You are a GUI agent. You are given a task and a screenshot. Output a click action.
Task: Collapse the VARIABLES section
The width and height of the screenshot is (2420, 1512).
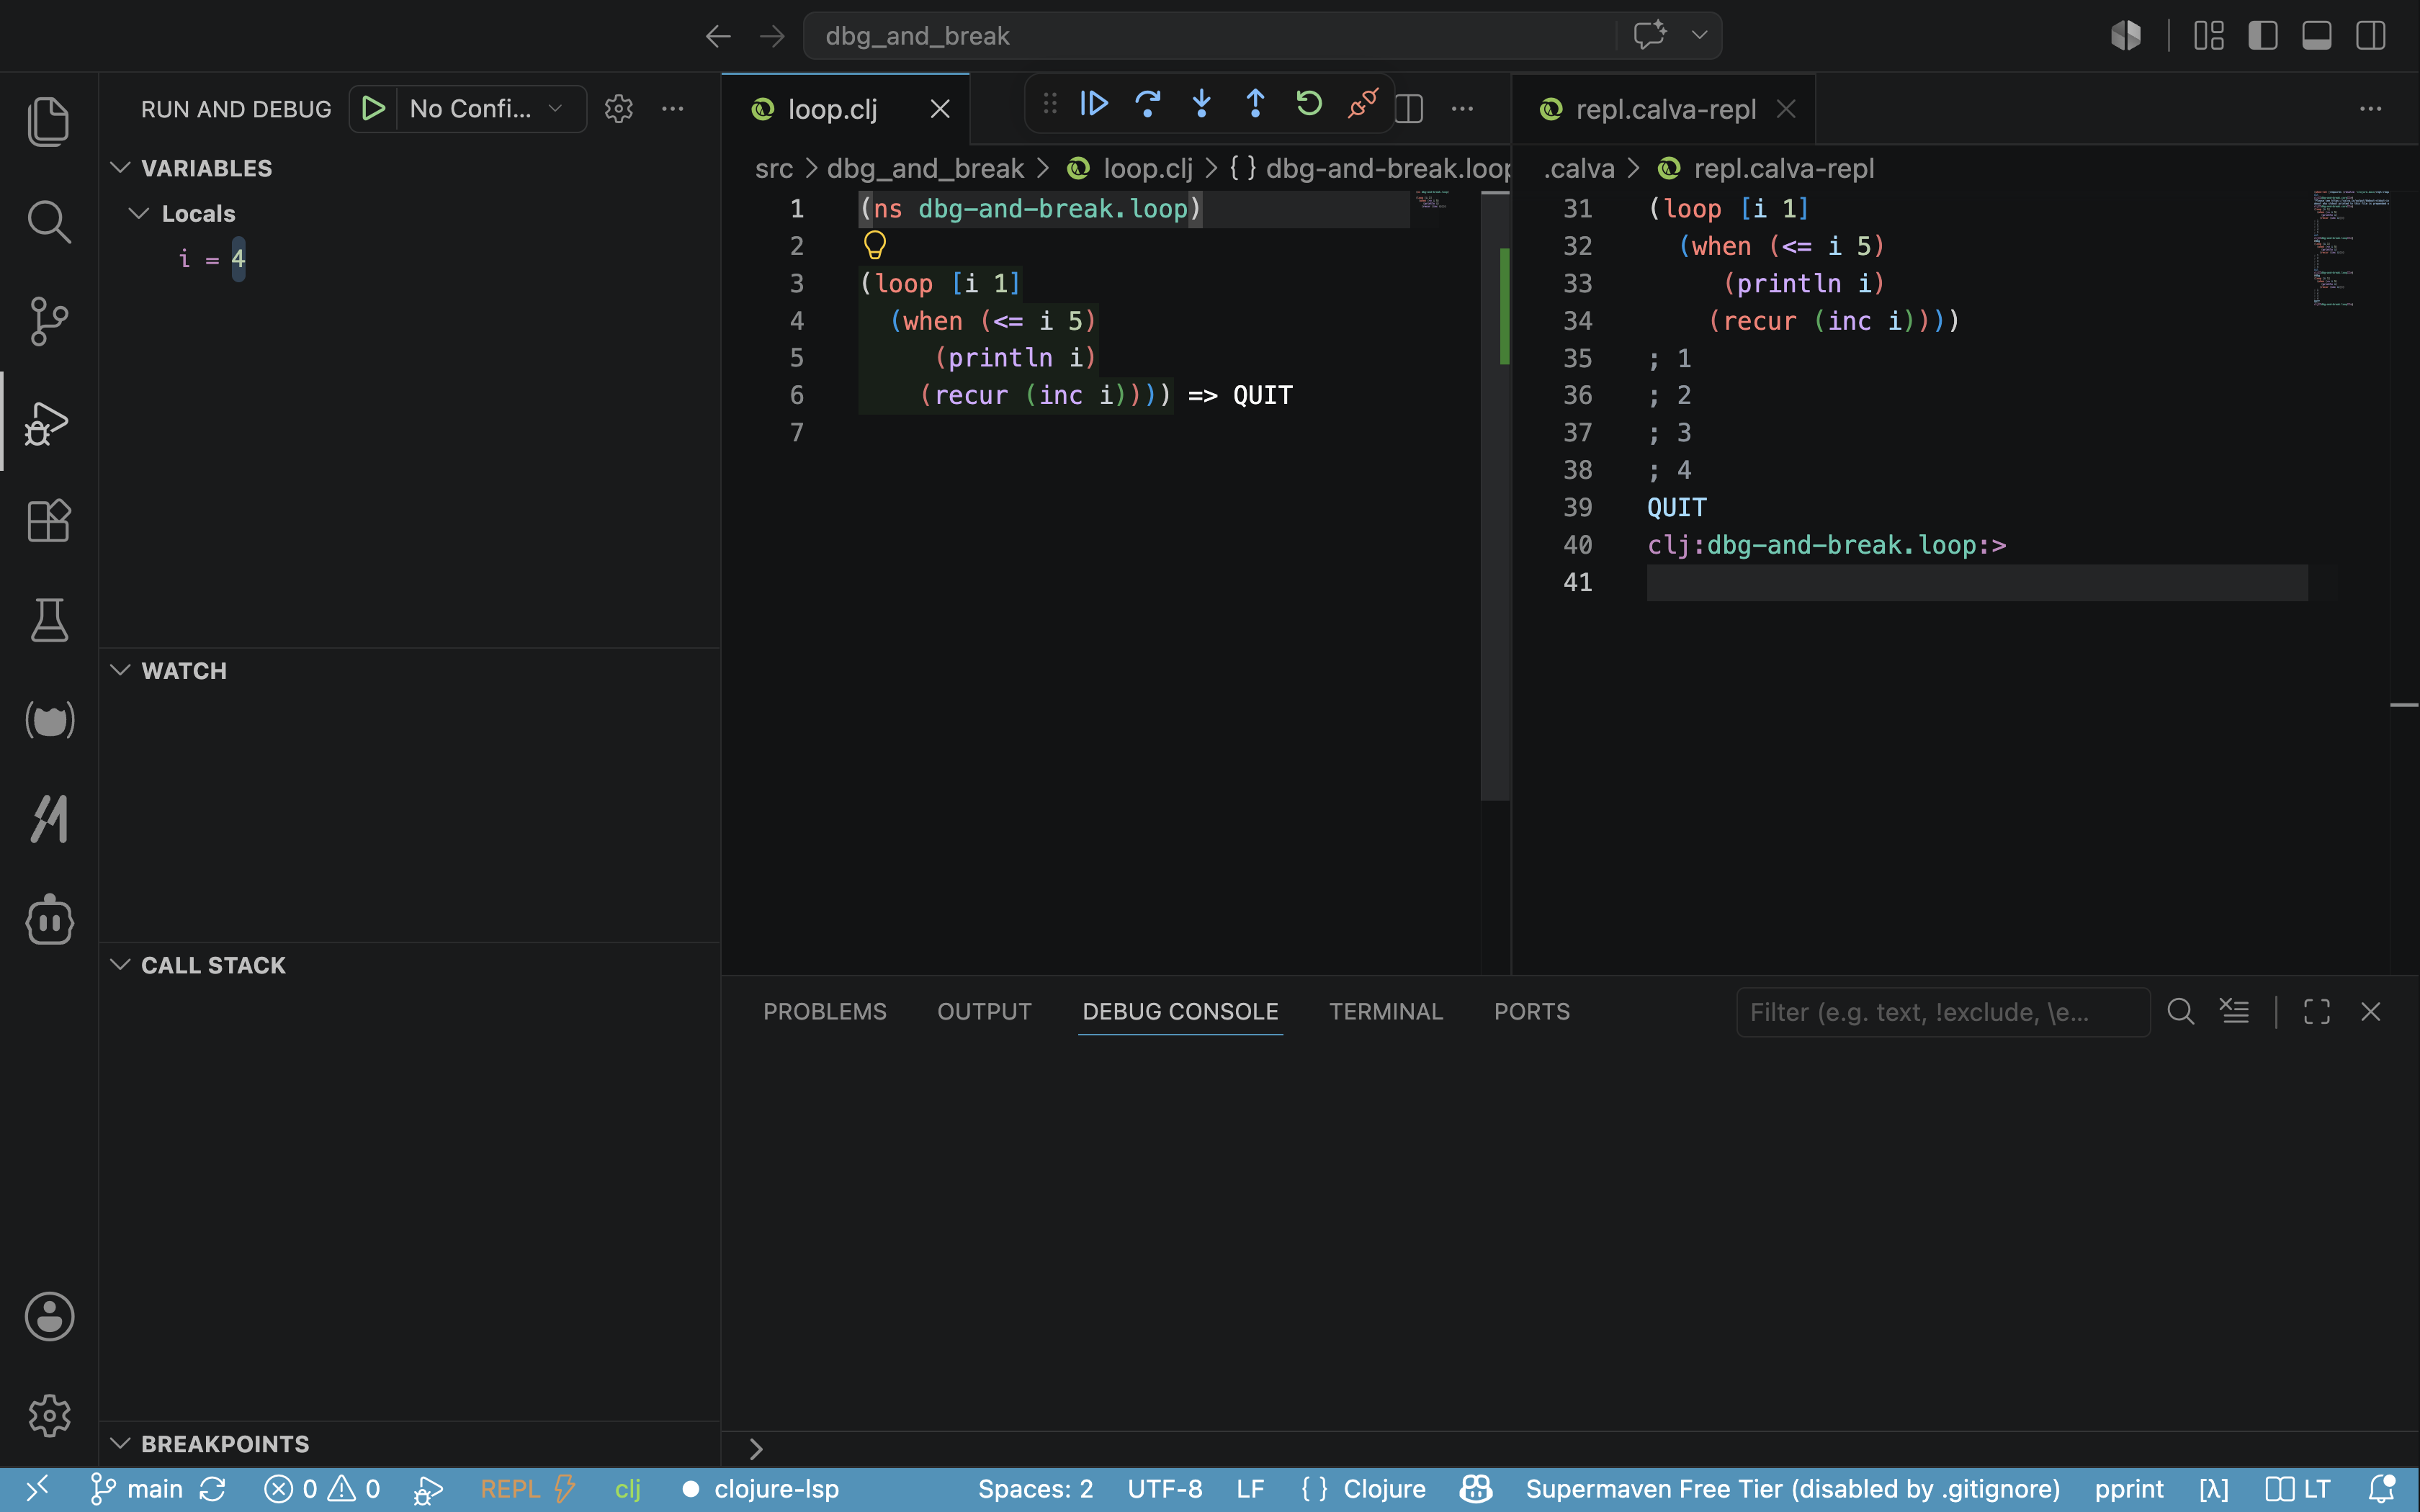click(120, 167)
